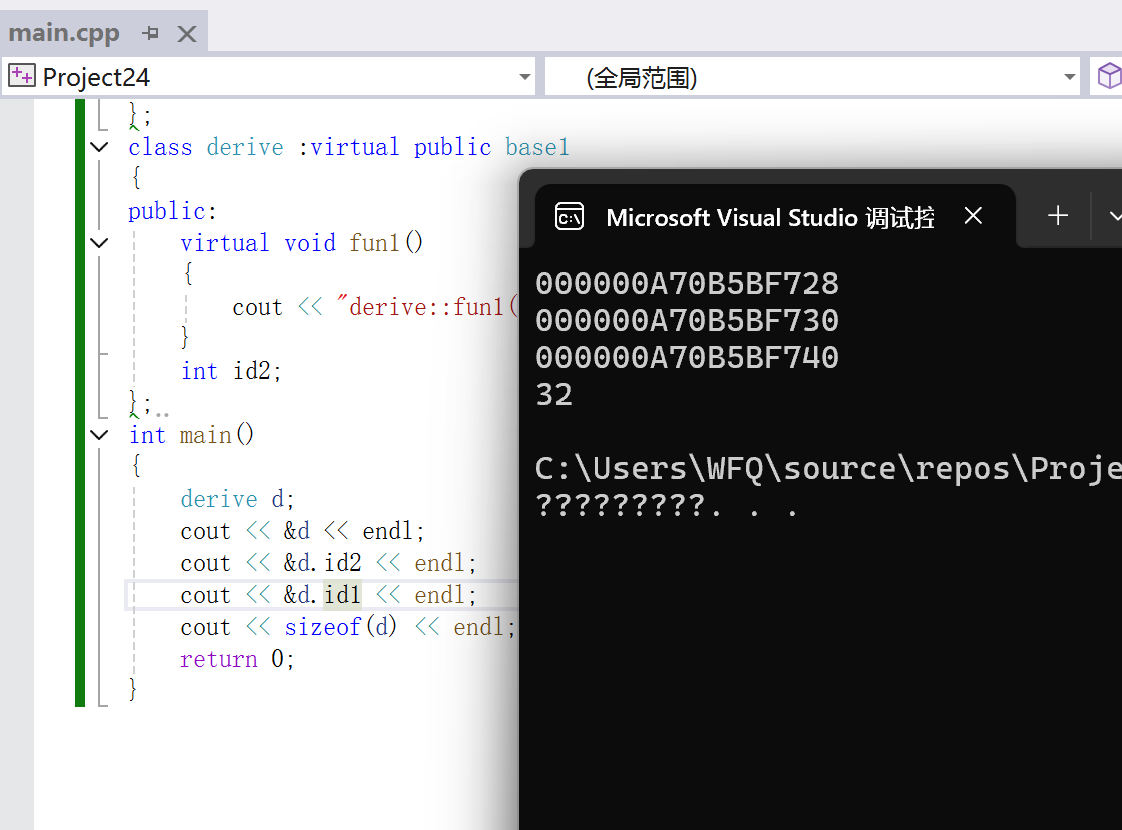Collapse the class derive block
The image size is (1122, 830).
pyautogui.click(x=99, y=147)
